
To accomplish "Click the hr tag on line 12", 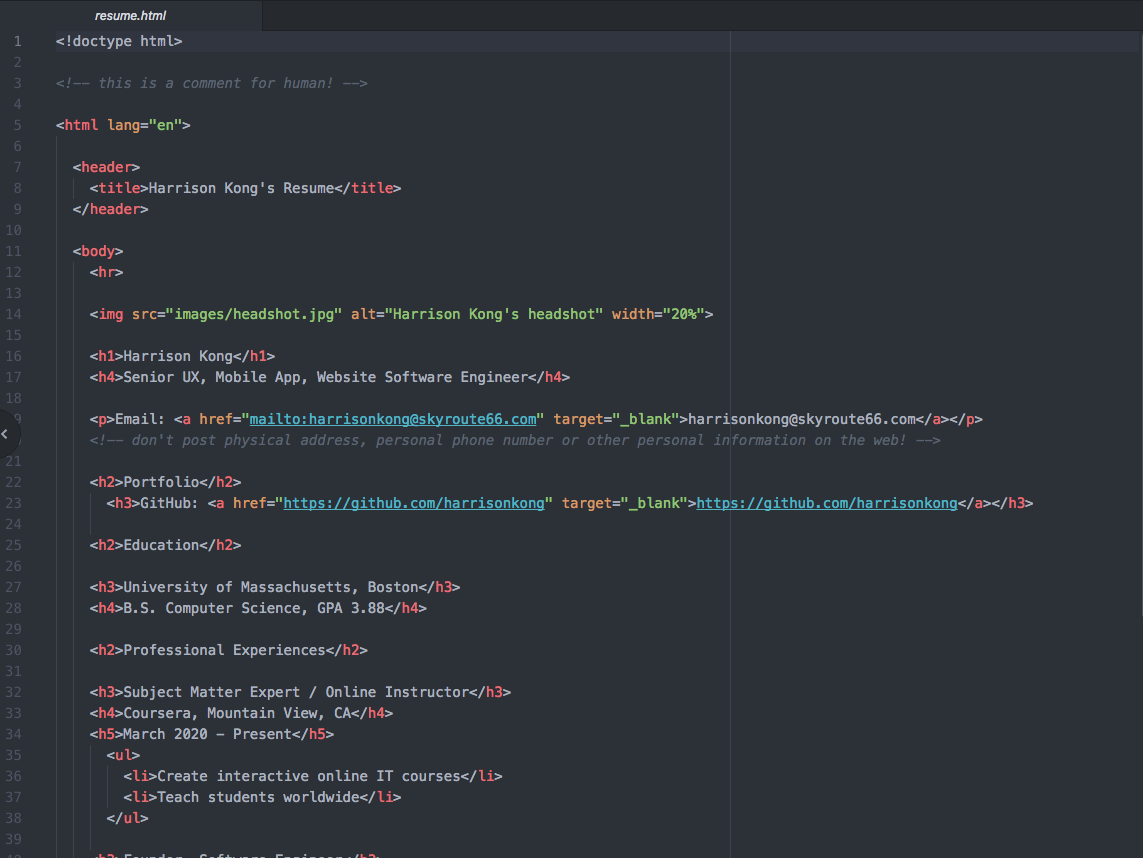I will click(x=106, y=273).
